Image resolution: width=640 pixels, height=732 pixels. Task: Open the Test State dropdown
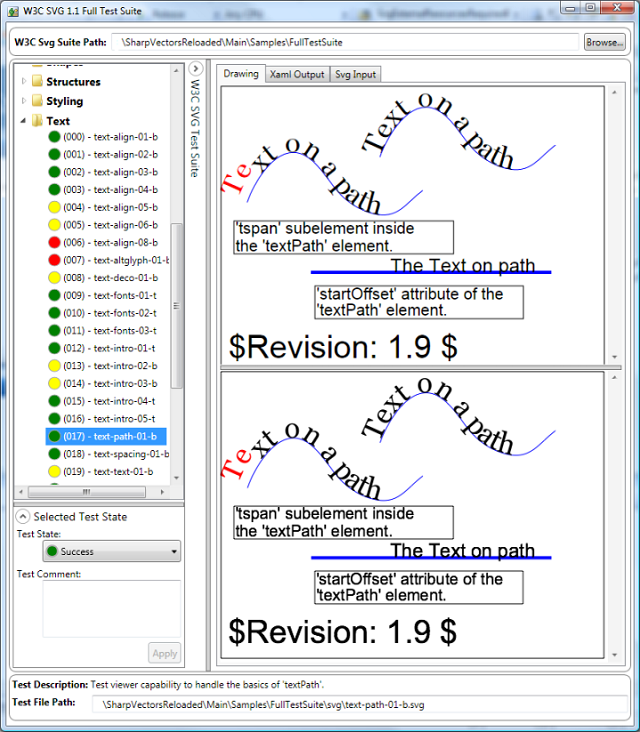coord(112,551)
